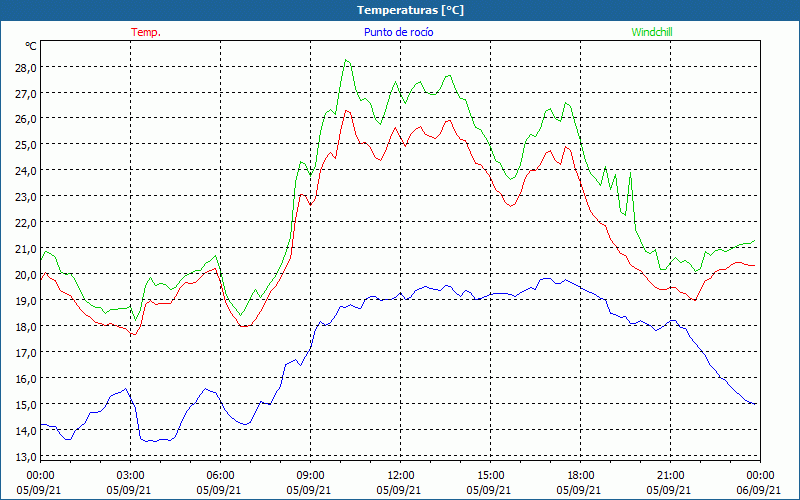Click the 13,0 y-axis value

(26, 457)
